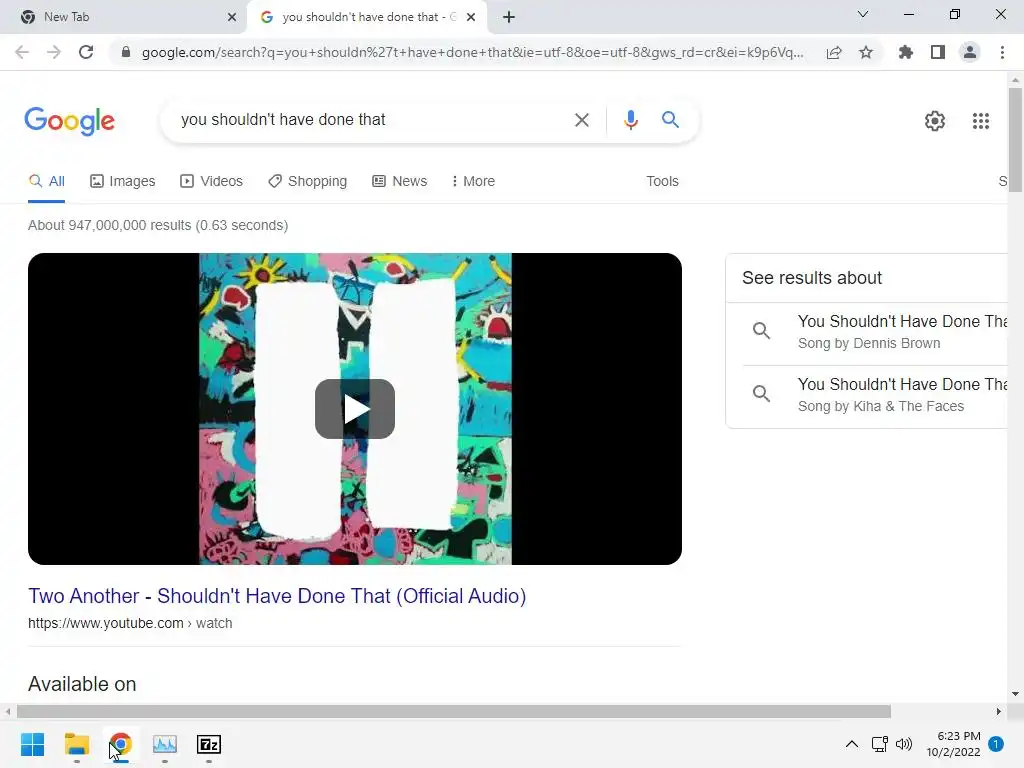
Task: Open File Explorer from taskbar
Action: (x=76, y=744)
